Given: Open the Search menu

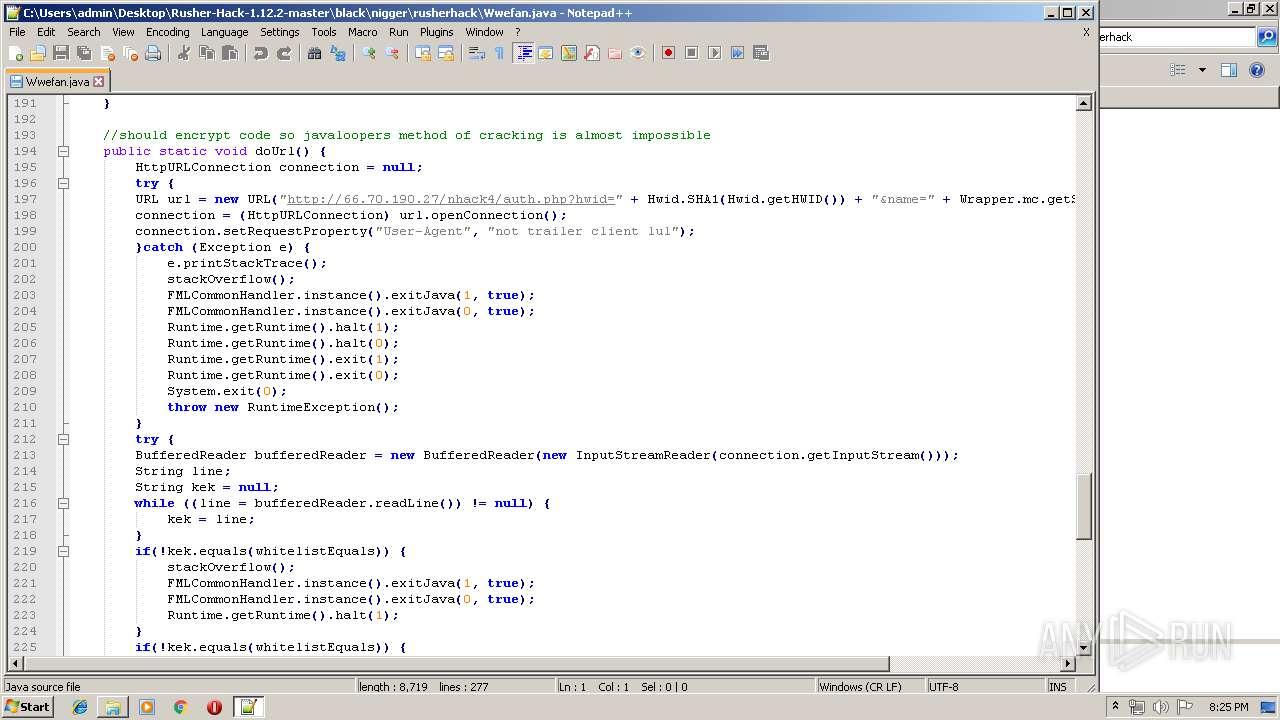Looking at the screenshot, I should tap(84, 32).
